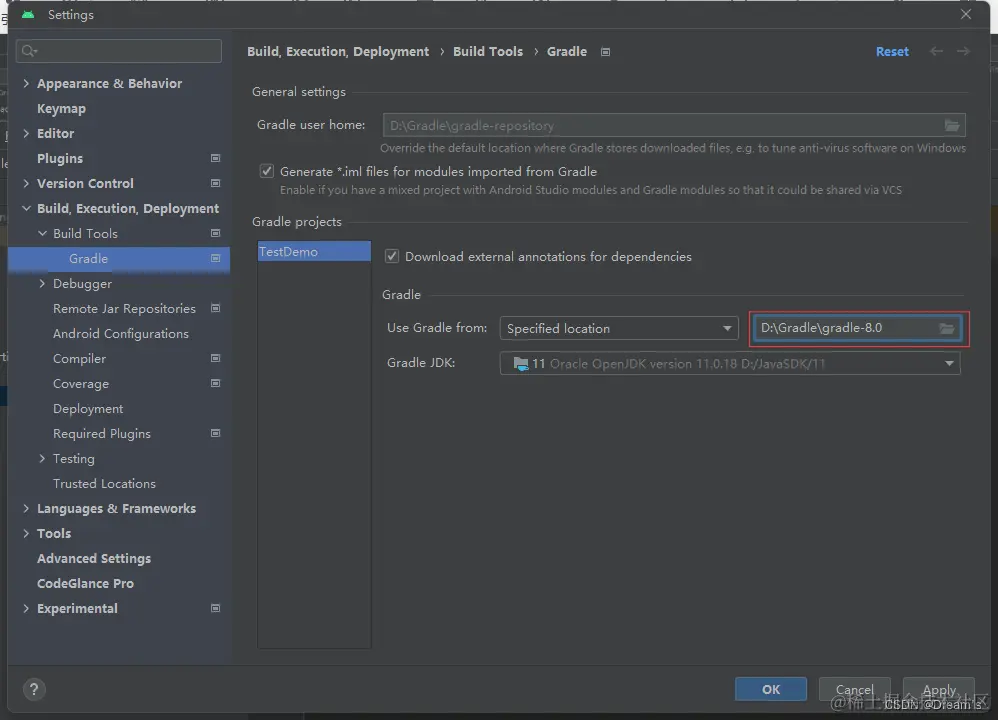Open Plugins settings
998x720 pixels.
tap(60, 159)
